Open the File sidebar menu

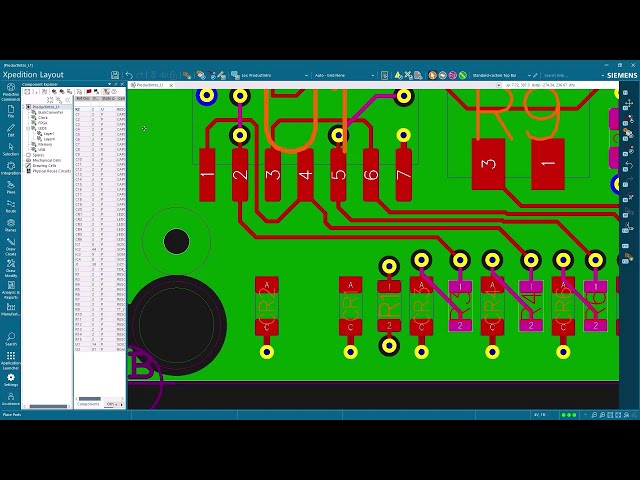[x=11, y=111]
